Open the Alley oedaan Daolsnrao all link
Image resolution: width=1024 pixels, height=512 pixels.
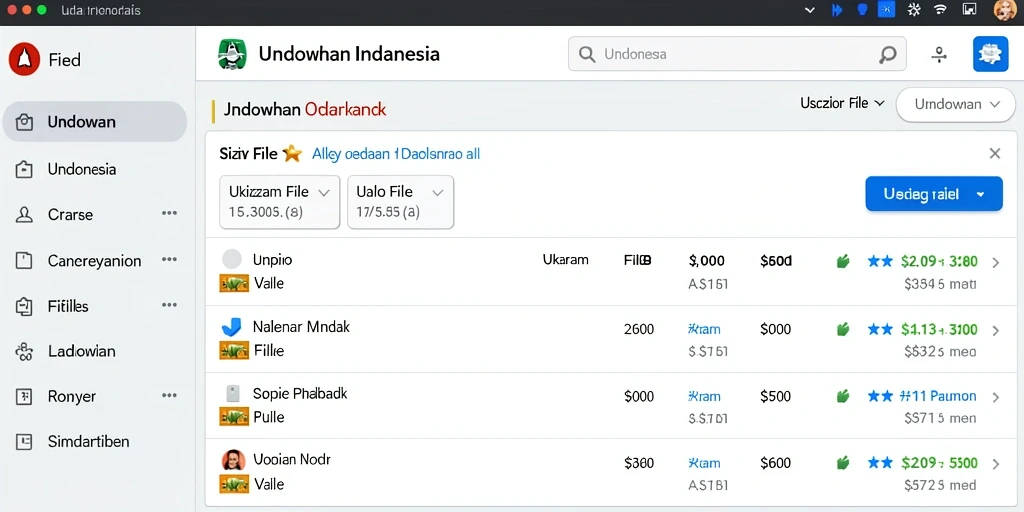pos(396,154)
